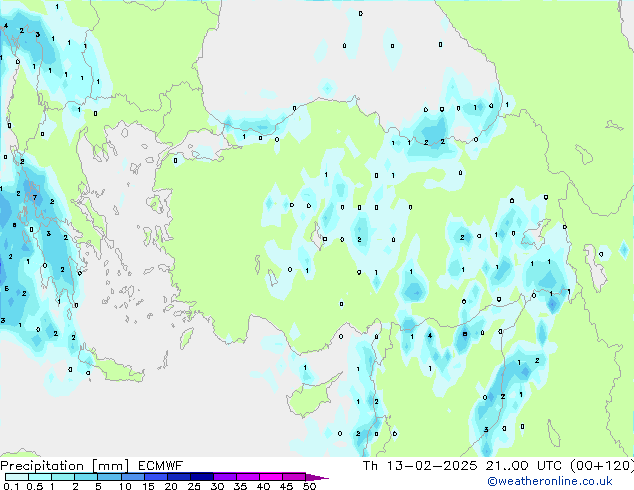Click the ECMWF model label
This screenshot has height=490, width=634.
click(x=161, y=466)
